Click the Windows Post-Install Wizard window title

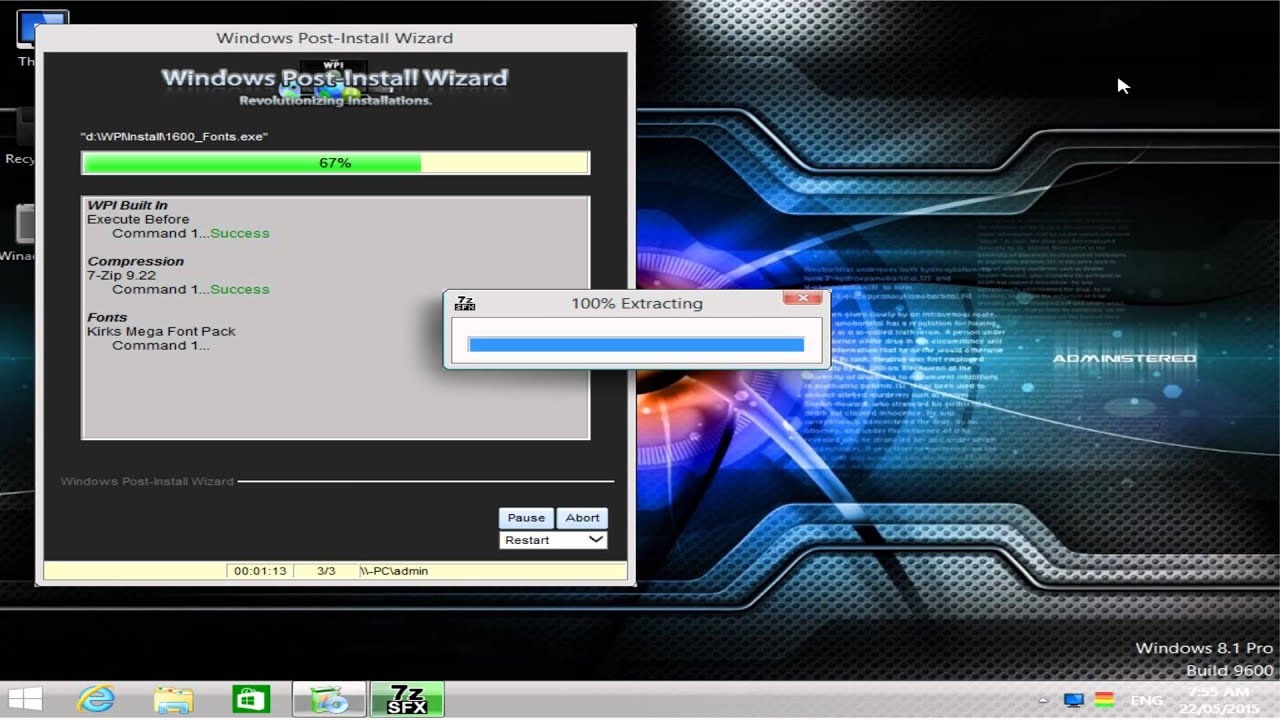(335, 38)
